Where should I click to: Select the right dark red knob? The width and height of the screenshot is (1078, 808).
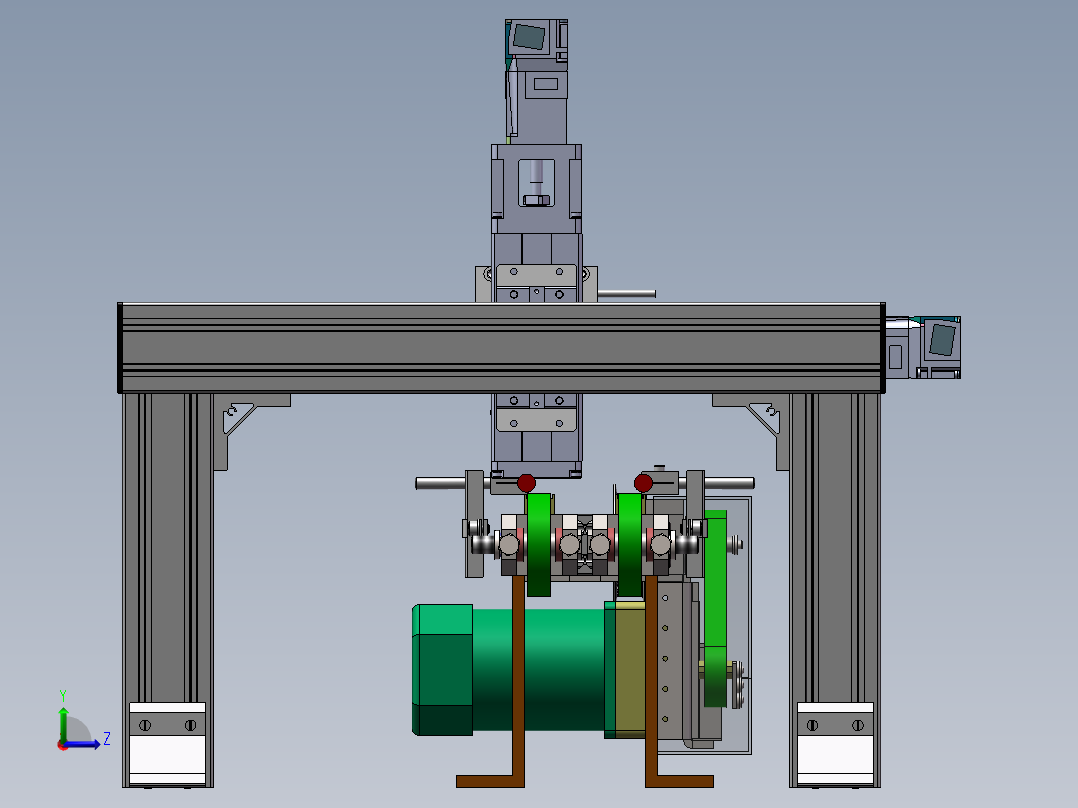point(644,483)
